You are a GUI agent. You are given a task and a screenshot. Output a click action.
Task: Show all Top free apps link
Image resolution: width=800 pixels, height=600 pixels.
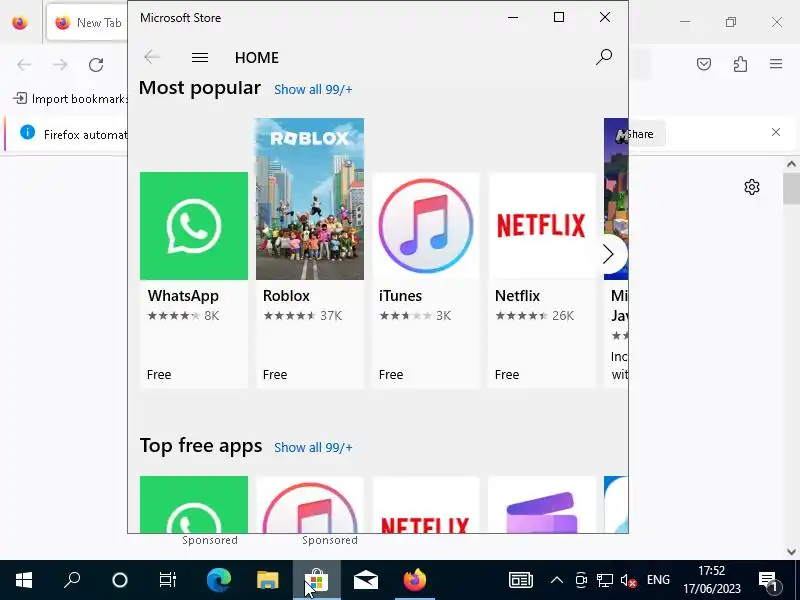point(313,447)
